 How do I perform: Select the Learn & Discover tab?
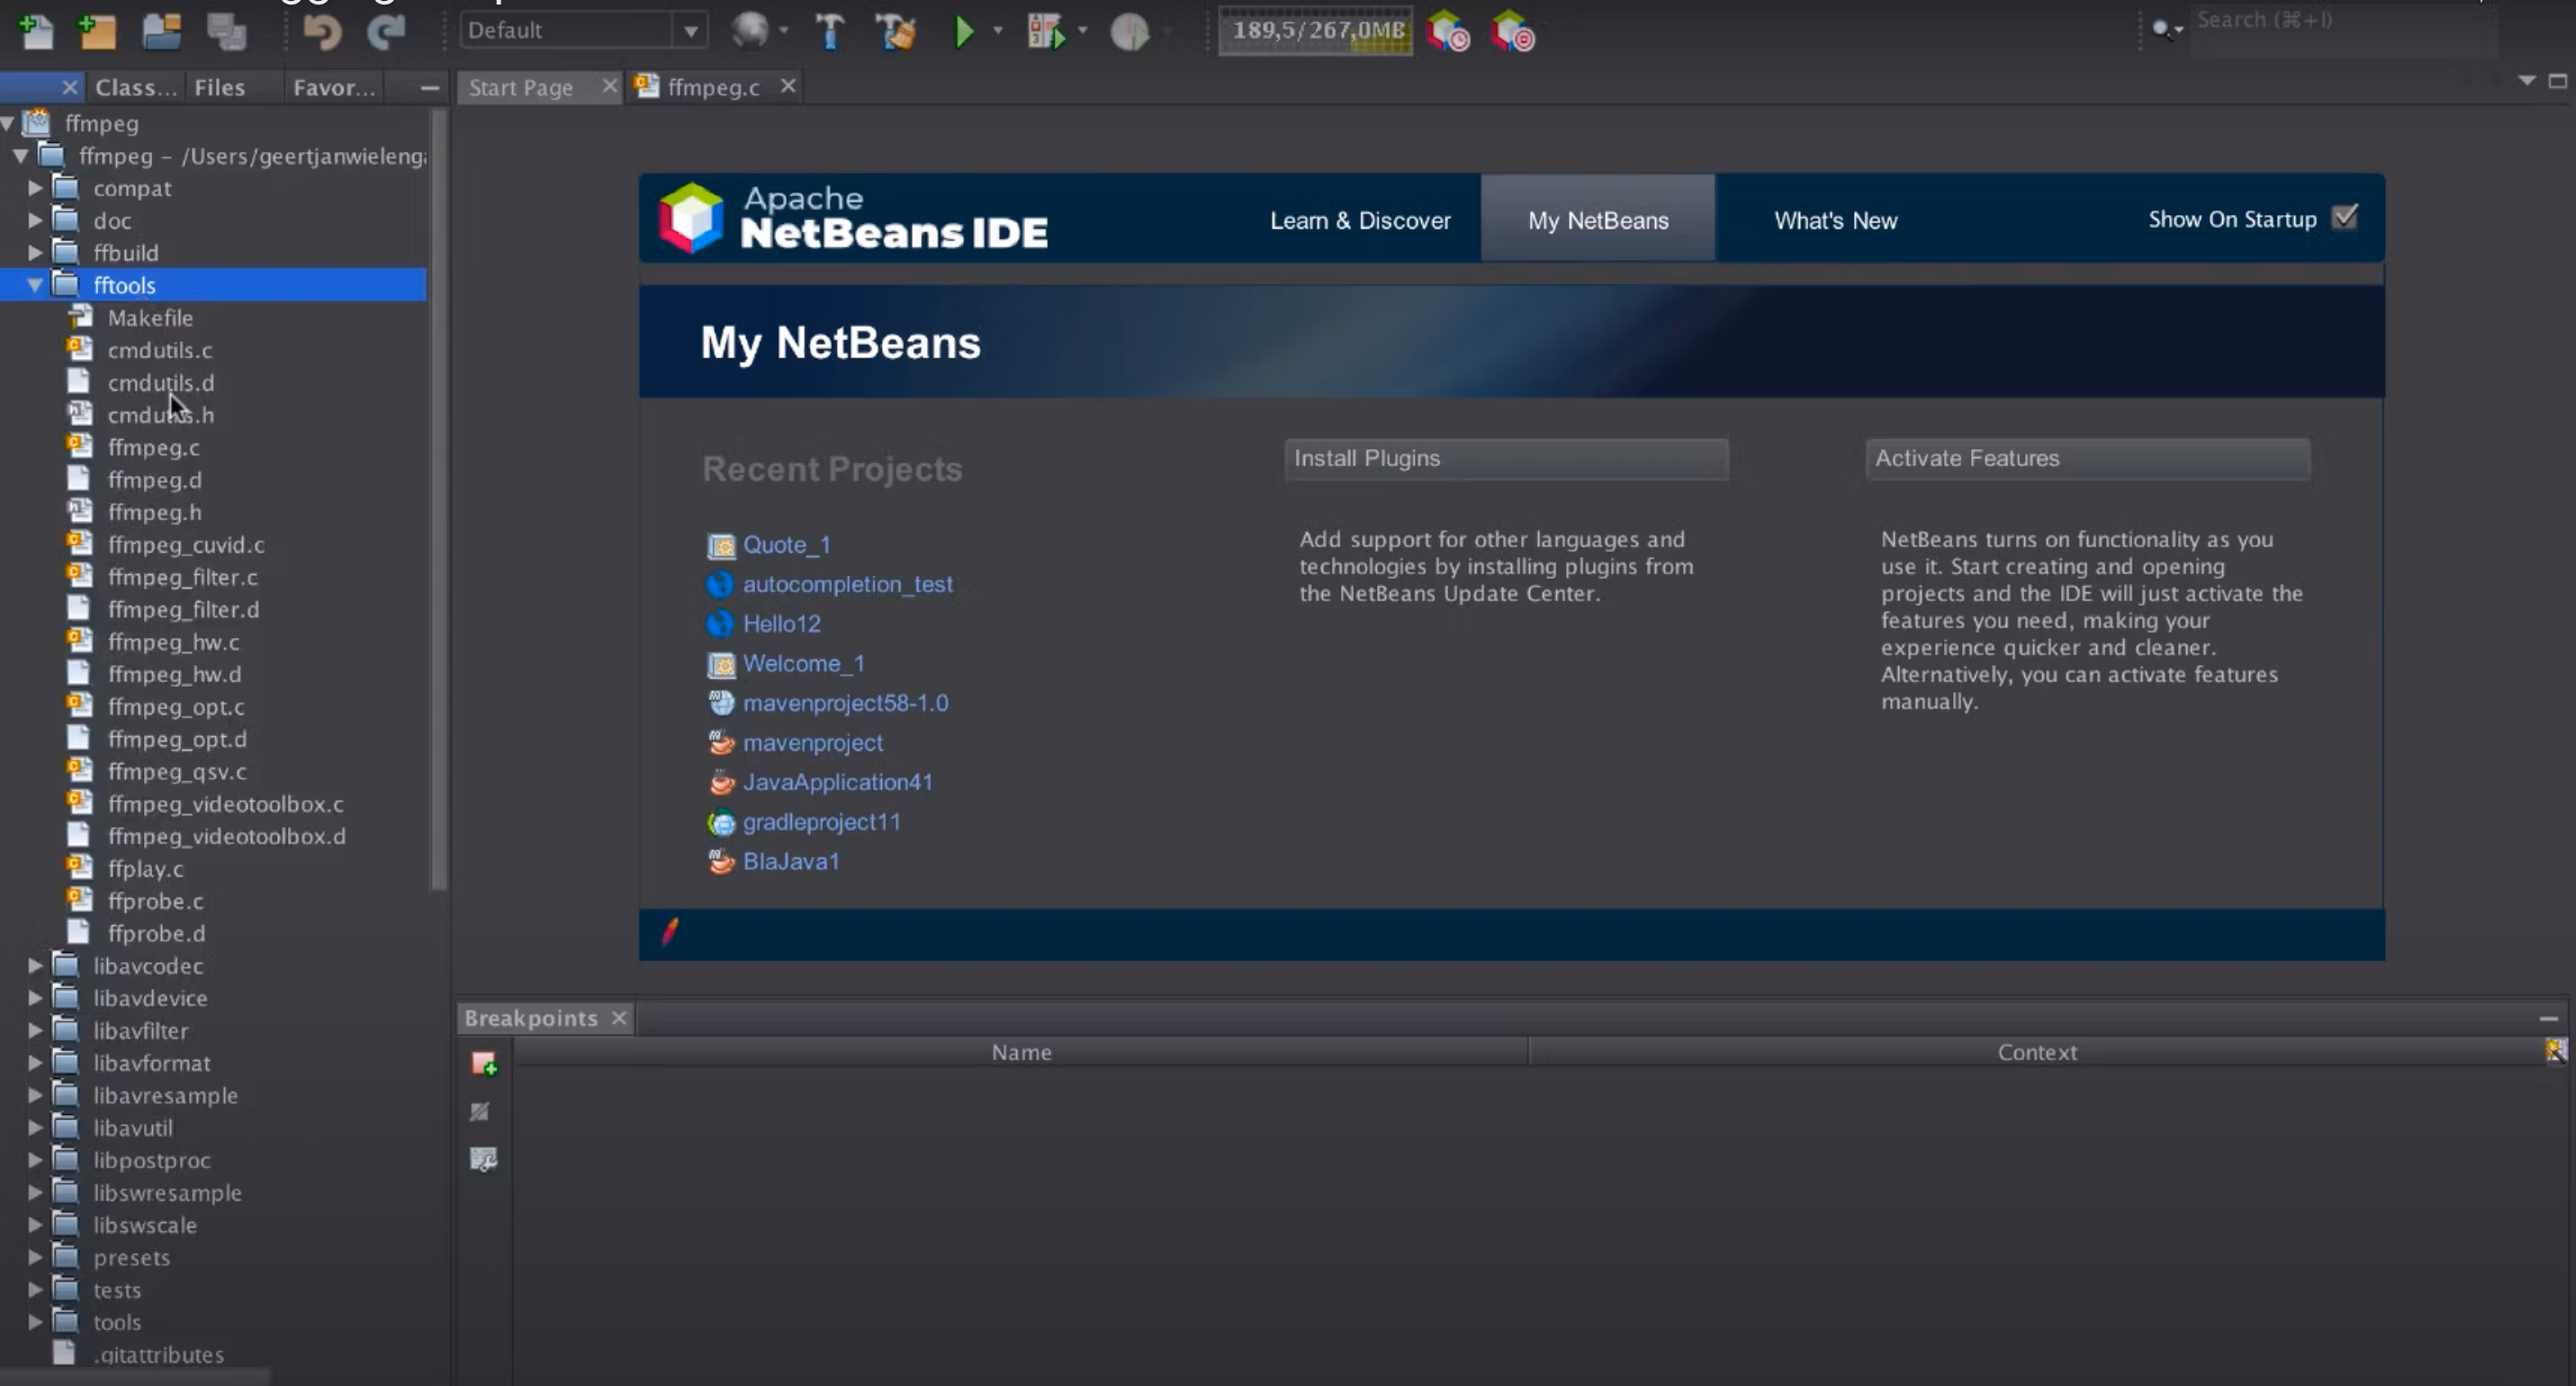[x=1360, y=220]
